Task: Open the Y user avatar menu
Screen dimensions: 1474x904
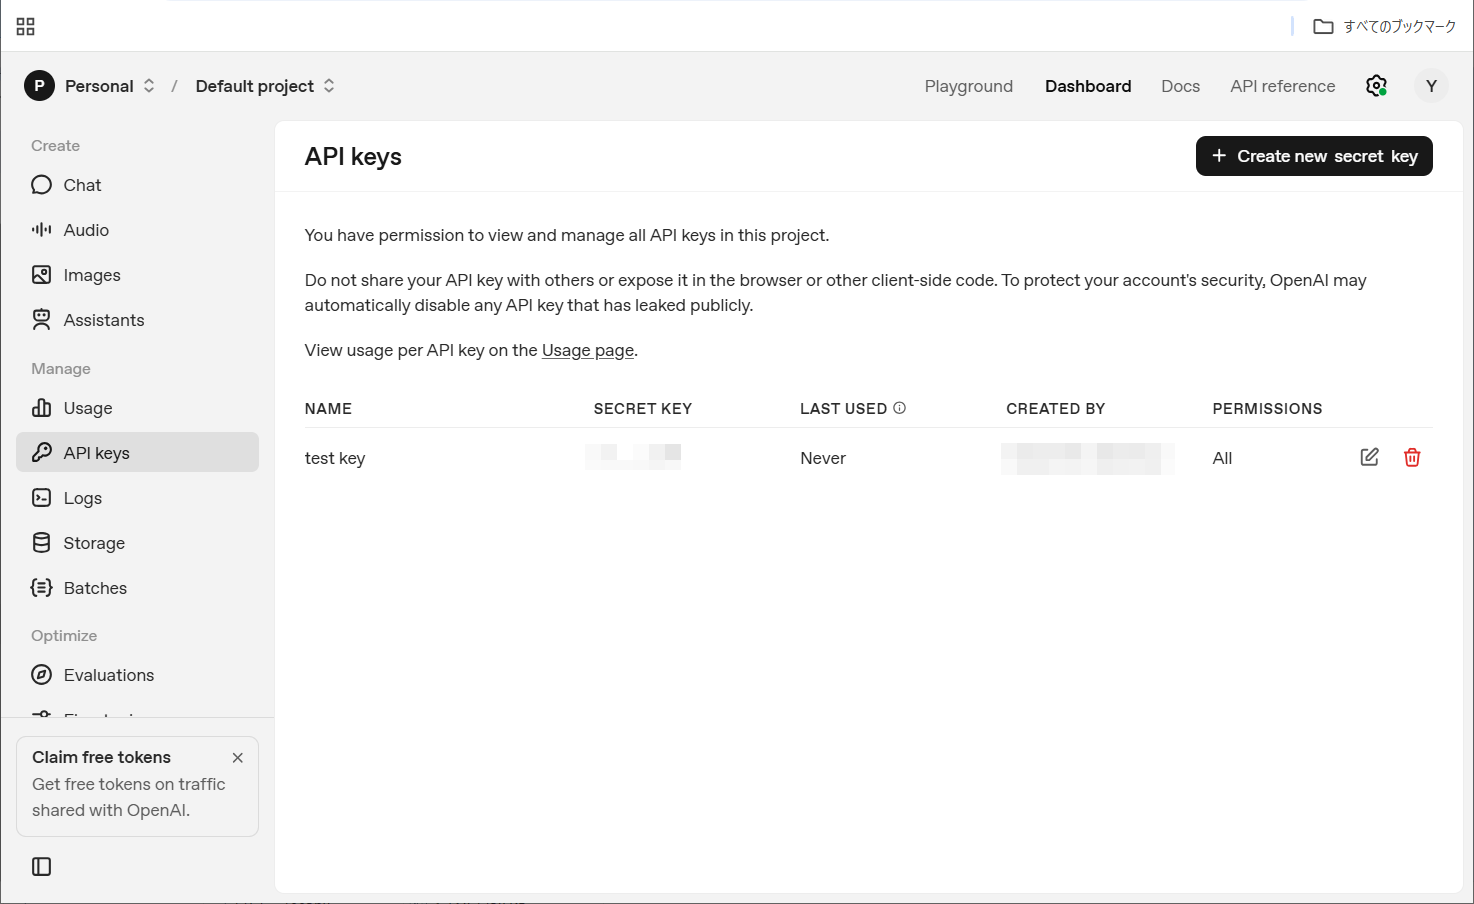Action: tap(1431, 86)
